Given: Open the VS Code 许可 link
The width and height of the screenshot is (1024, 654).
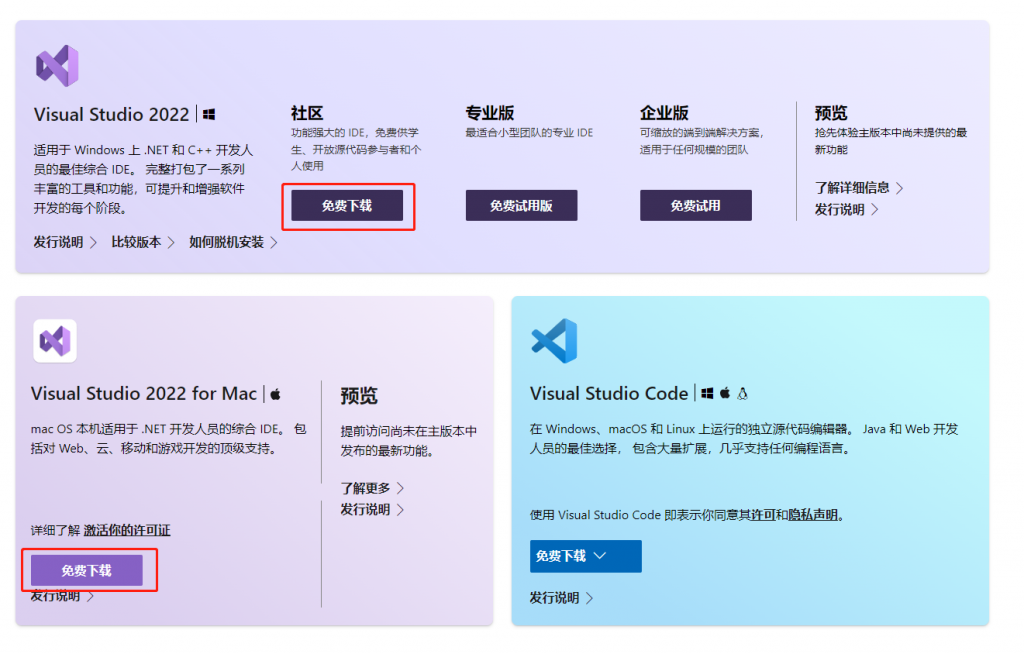Looking at the screenshot, I should [763, 515].
